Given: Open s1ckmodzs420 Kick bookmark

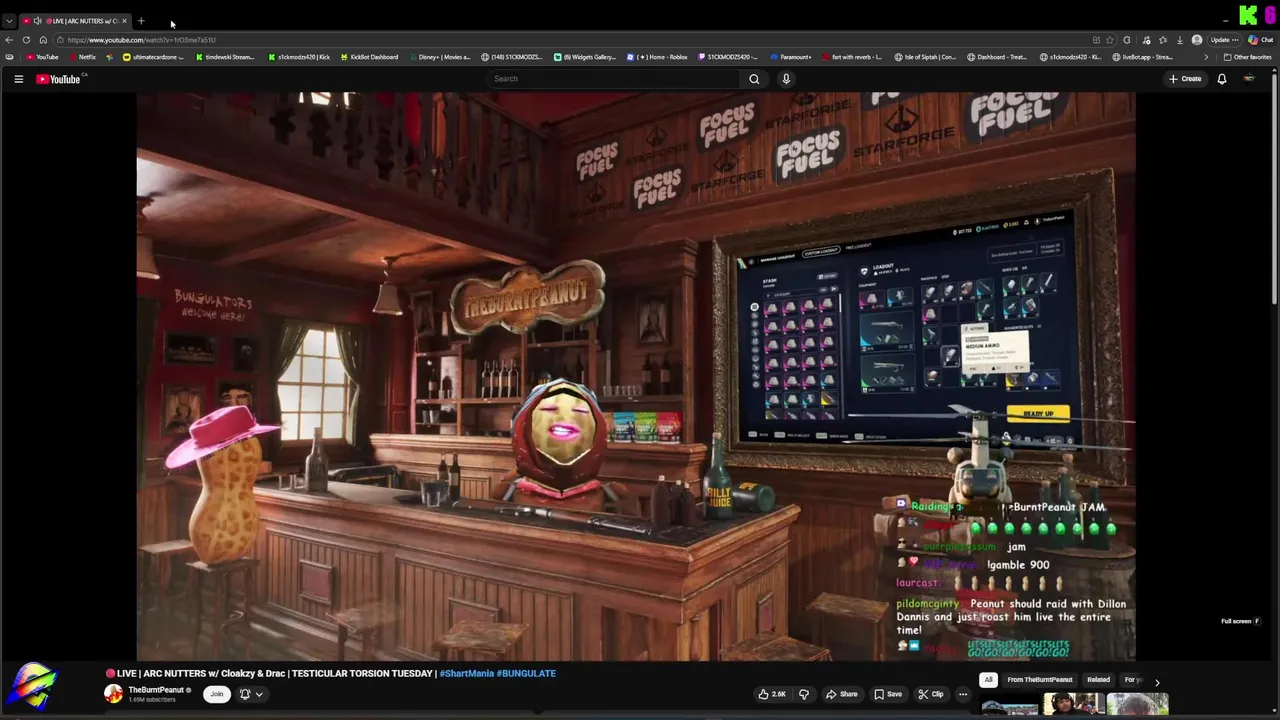Looking at the screenshot, I should coord(299,57).
